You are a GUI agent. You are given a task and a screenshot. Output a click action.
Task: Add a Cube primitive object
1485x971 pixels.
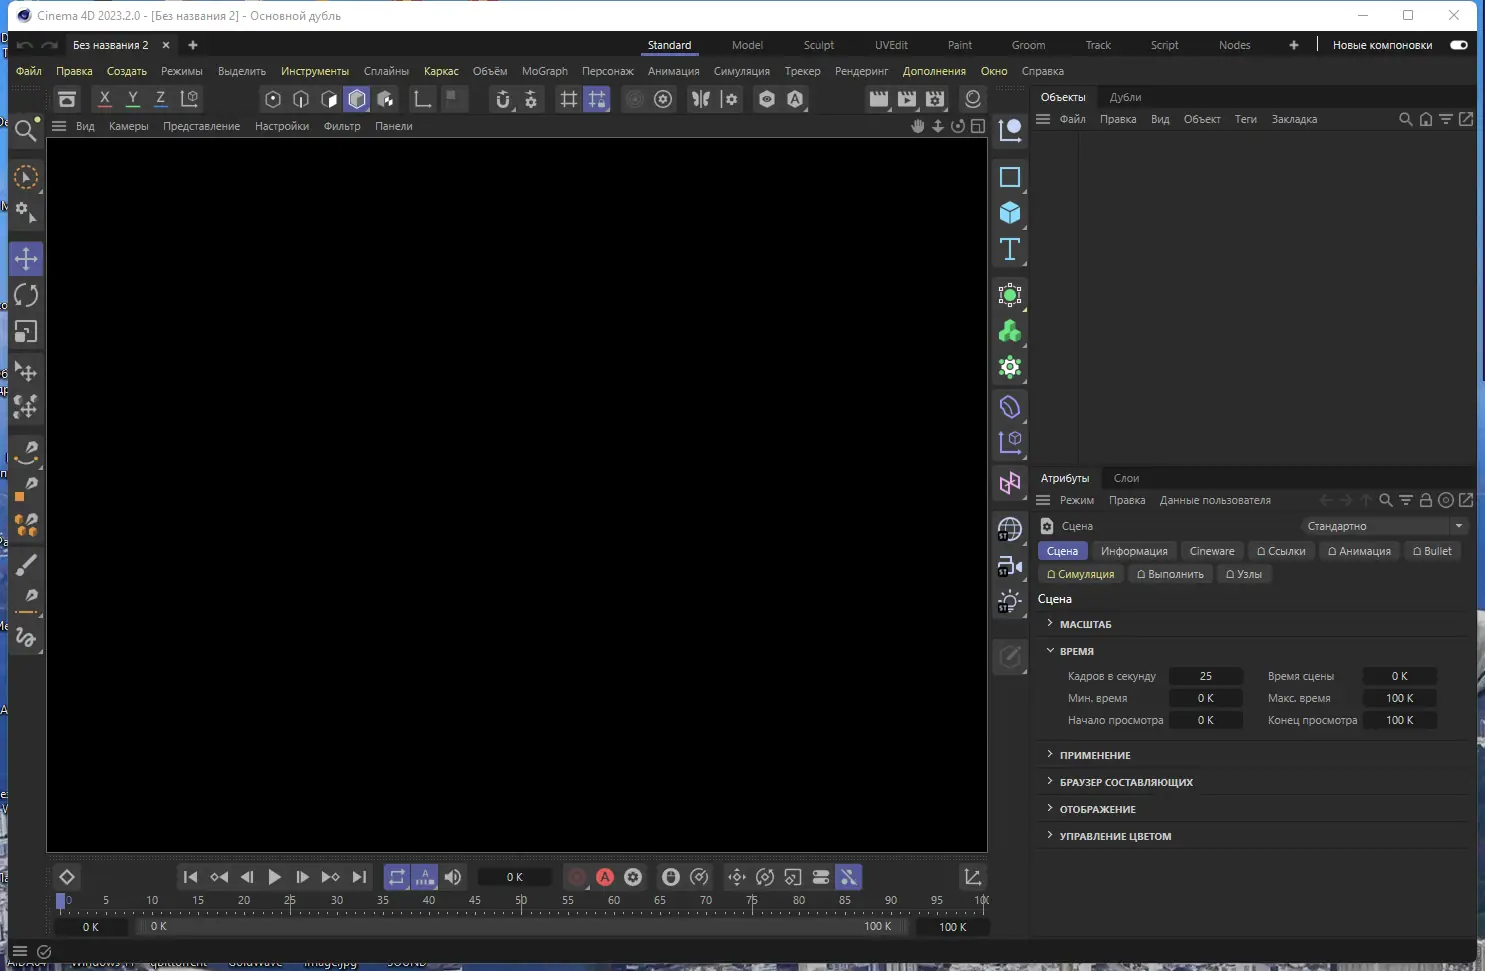(1010, 213)
